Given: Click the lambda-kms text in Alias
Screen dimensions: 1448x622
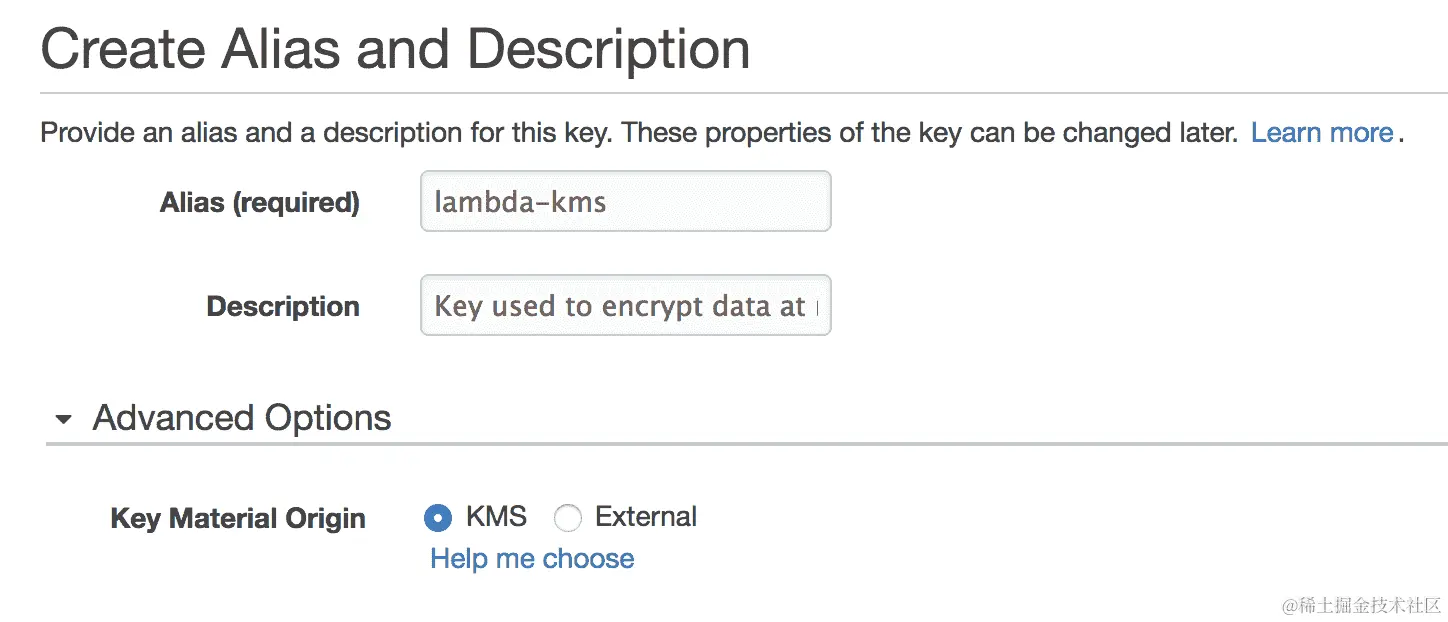Looking at the screenshot, I should pos(520,202).
